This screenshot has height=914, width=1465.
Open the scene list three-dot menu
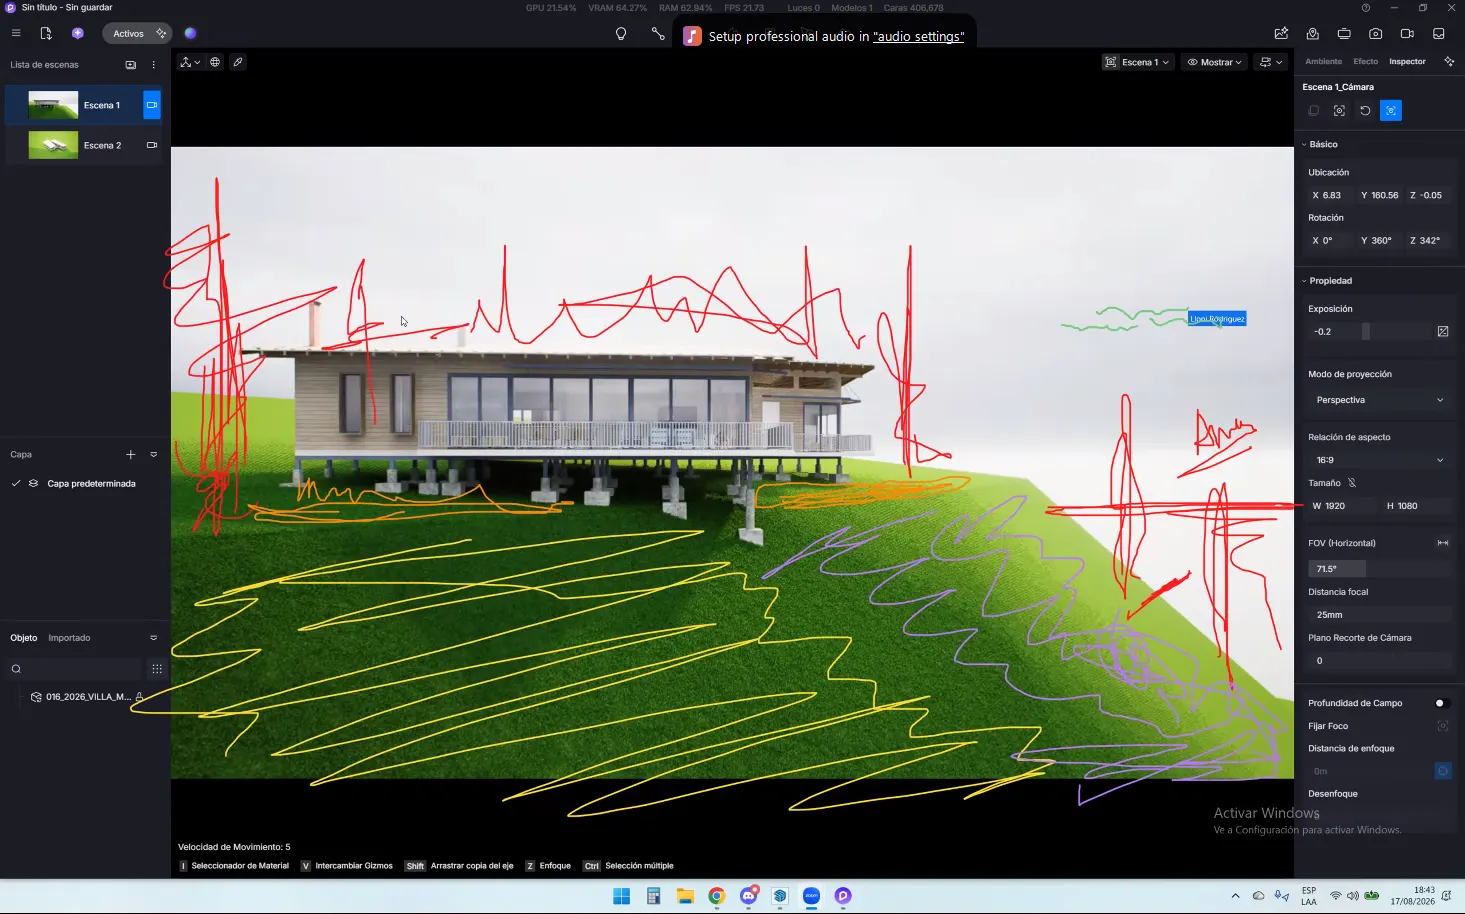[x=153, y=65]
